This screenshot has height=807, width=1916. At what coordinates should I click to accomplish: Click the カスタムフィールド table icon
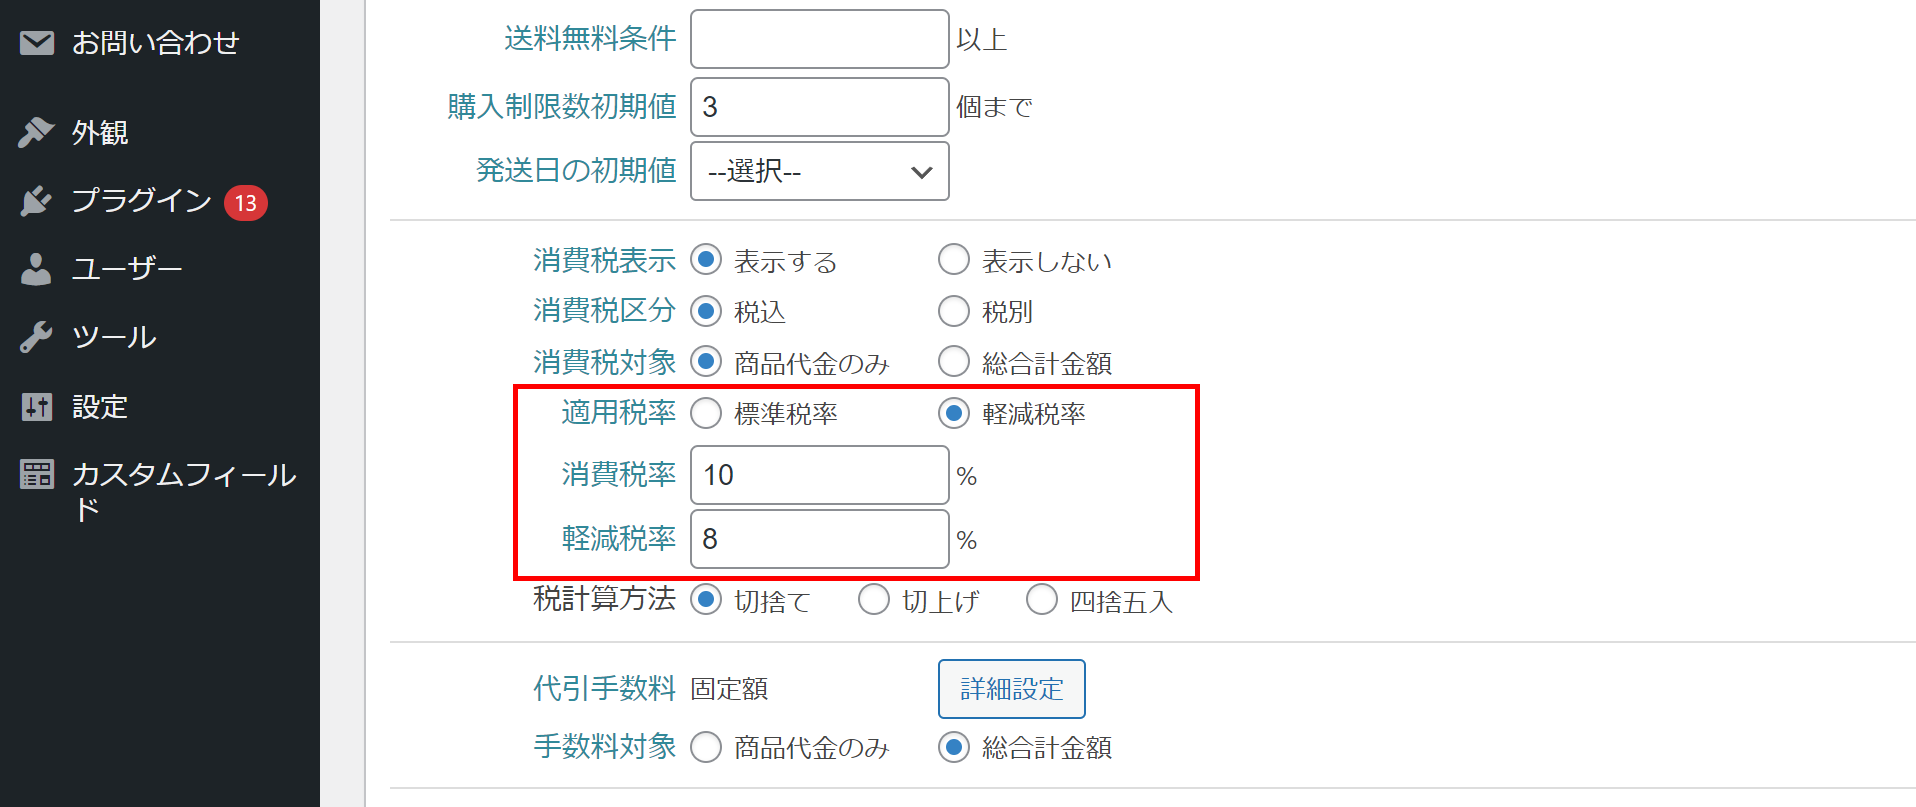pyautogui.click(x=37, y=474)
